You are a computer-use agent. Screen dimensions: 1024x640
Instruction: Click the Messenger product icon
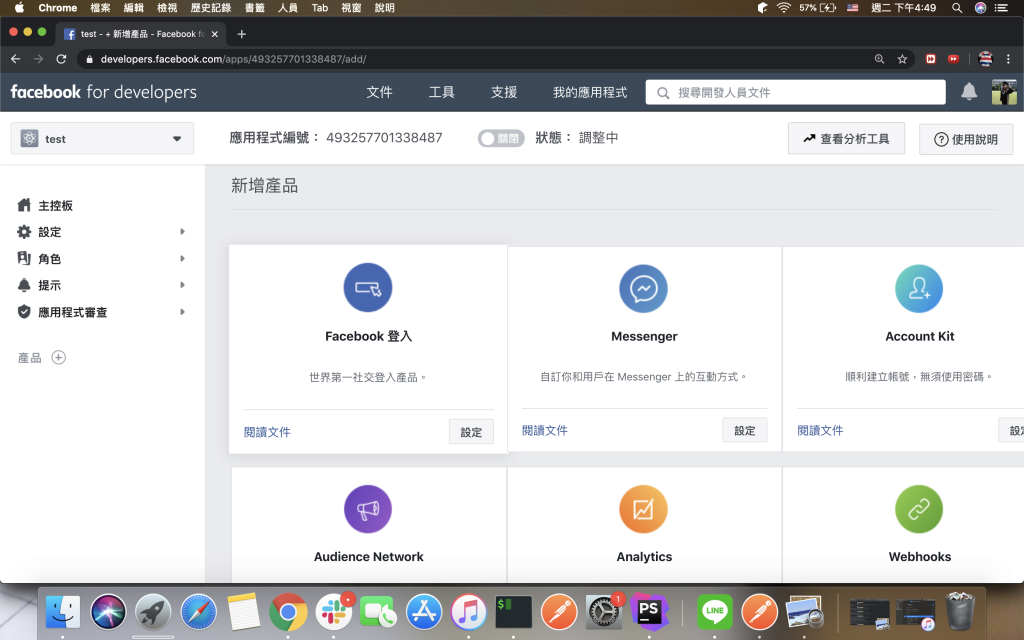643,288
